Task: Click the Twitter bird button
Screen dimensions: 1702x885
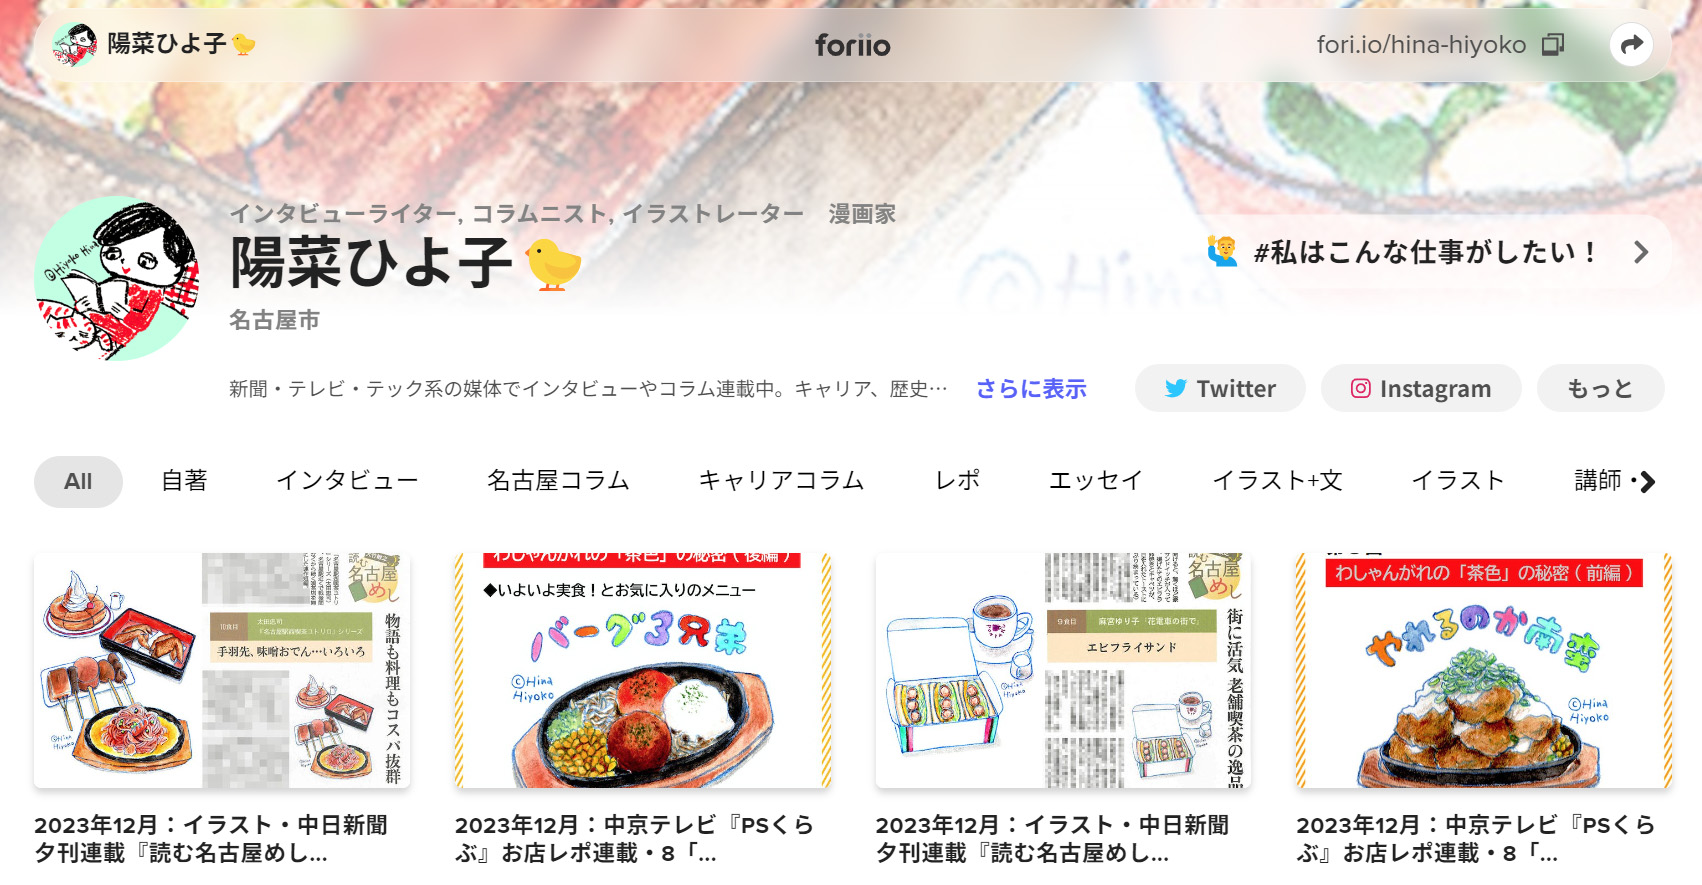Action: point(1219,388)
